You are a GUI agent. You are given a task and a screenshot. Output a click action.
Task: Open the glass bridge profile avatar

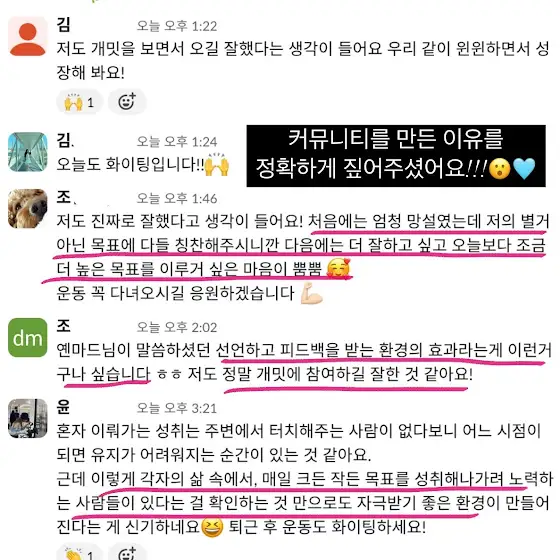[x=28, y=152]
